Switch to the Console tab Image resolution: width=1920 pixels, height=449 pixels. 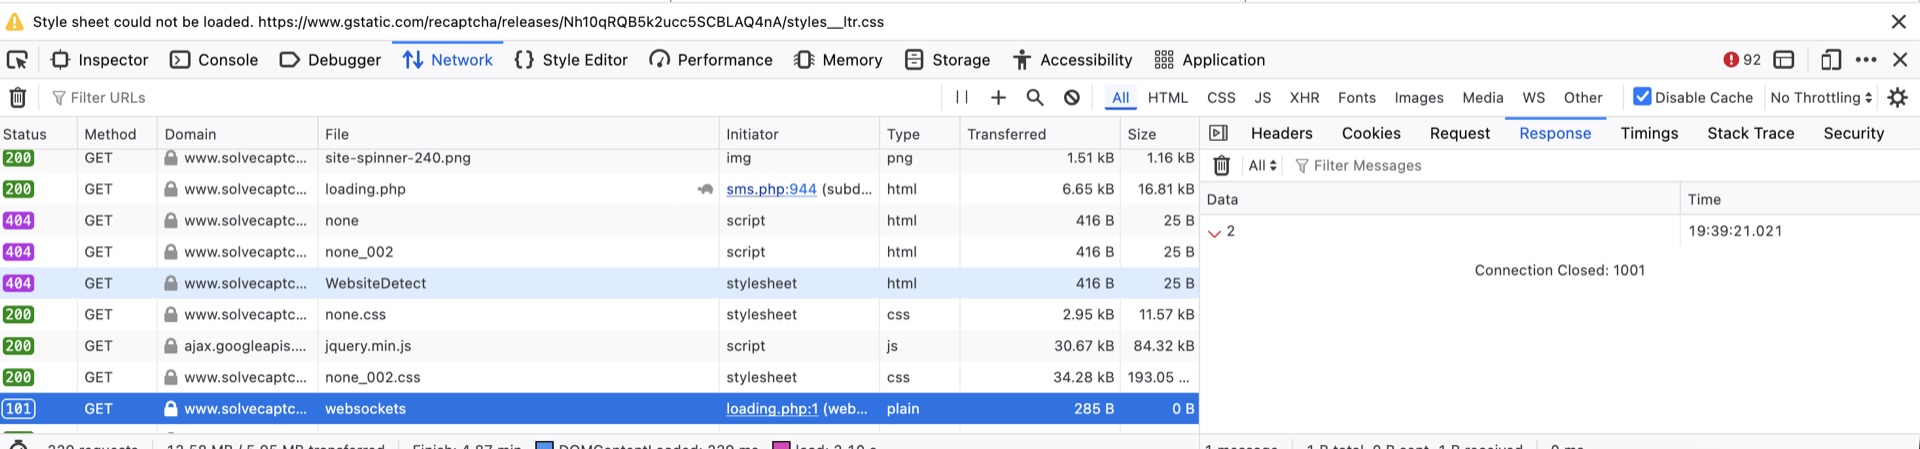pos(214,60)
